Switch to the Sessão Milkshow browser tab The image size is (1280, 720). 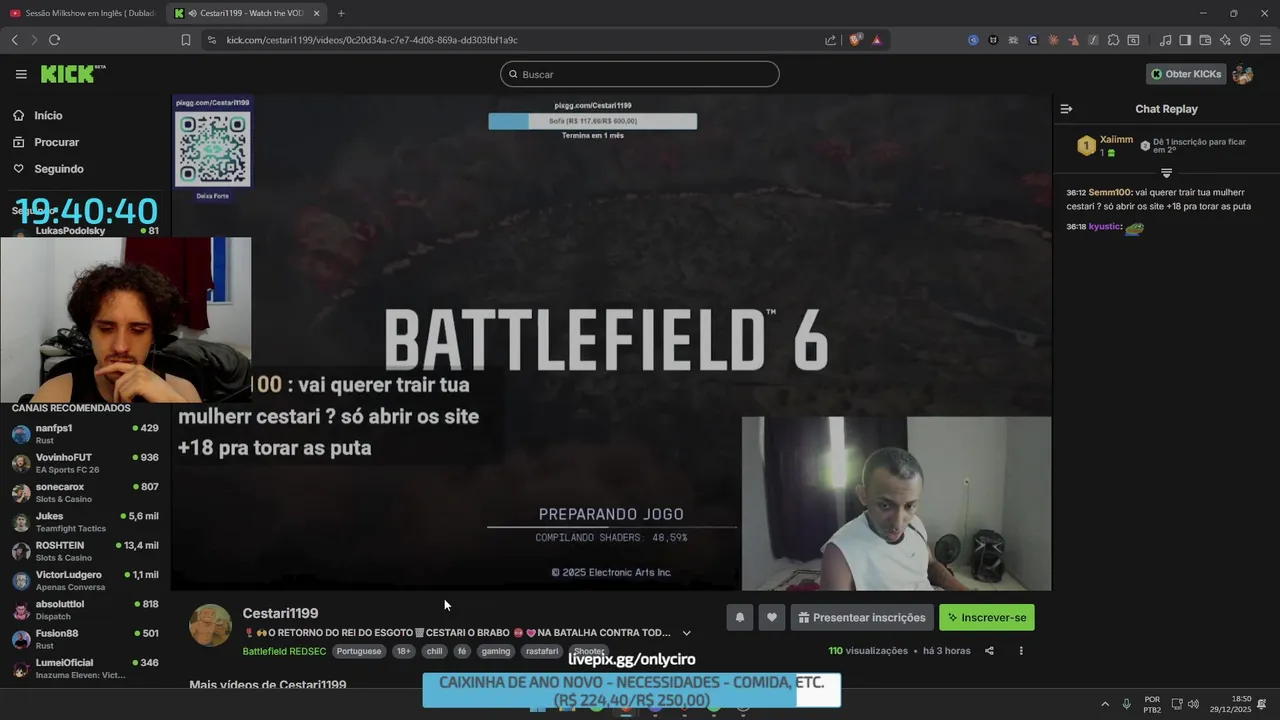82,13
